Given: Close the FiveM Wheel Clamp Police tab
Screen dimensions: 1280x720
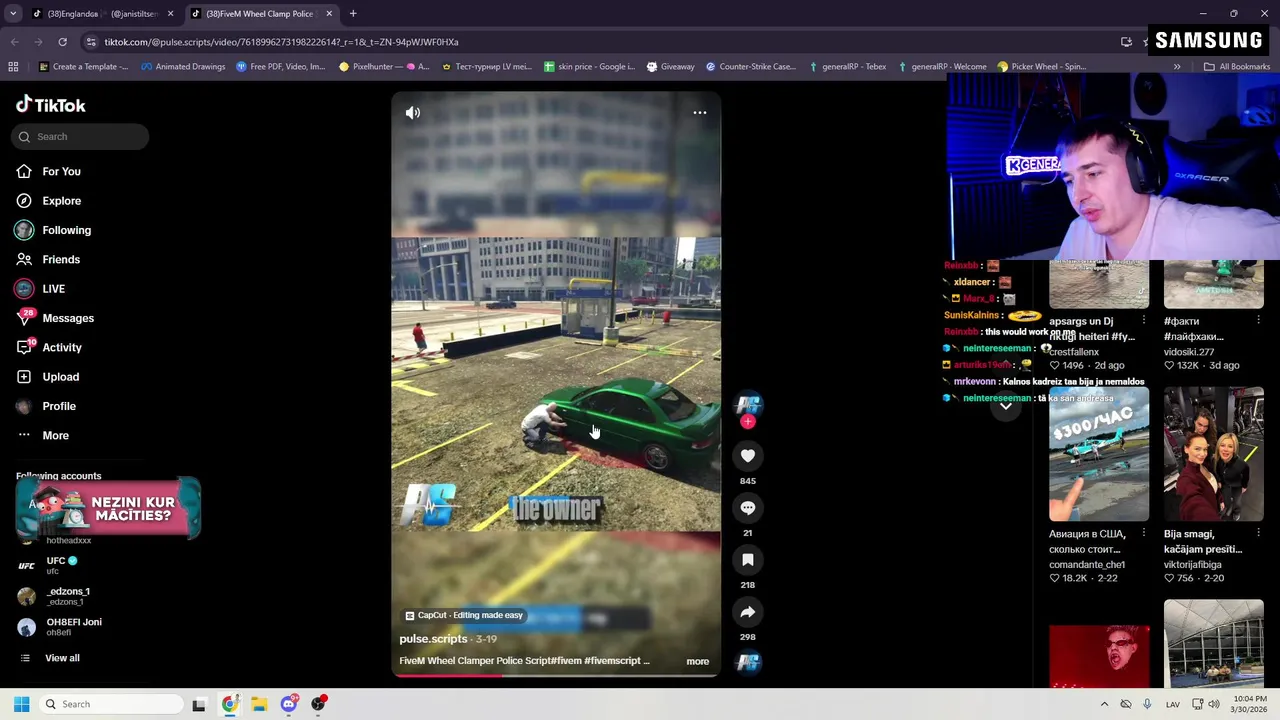Looking at the screenshot, I should (329, 14).
